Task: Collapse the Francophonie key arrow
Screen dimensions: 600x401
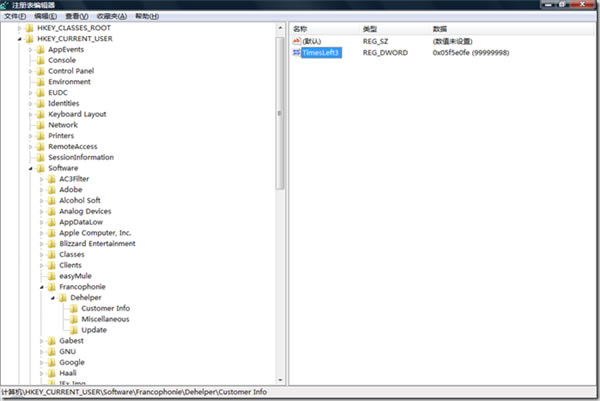Action: 42,287
